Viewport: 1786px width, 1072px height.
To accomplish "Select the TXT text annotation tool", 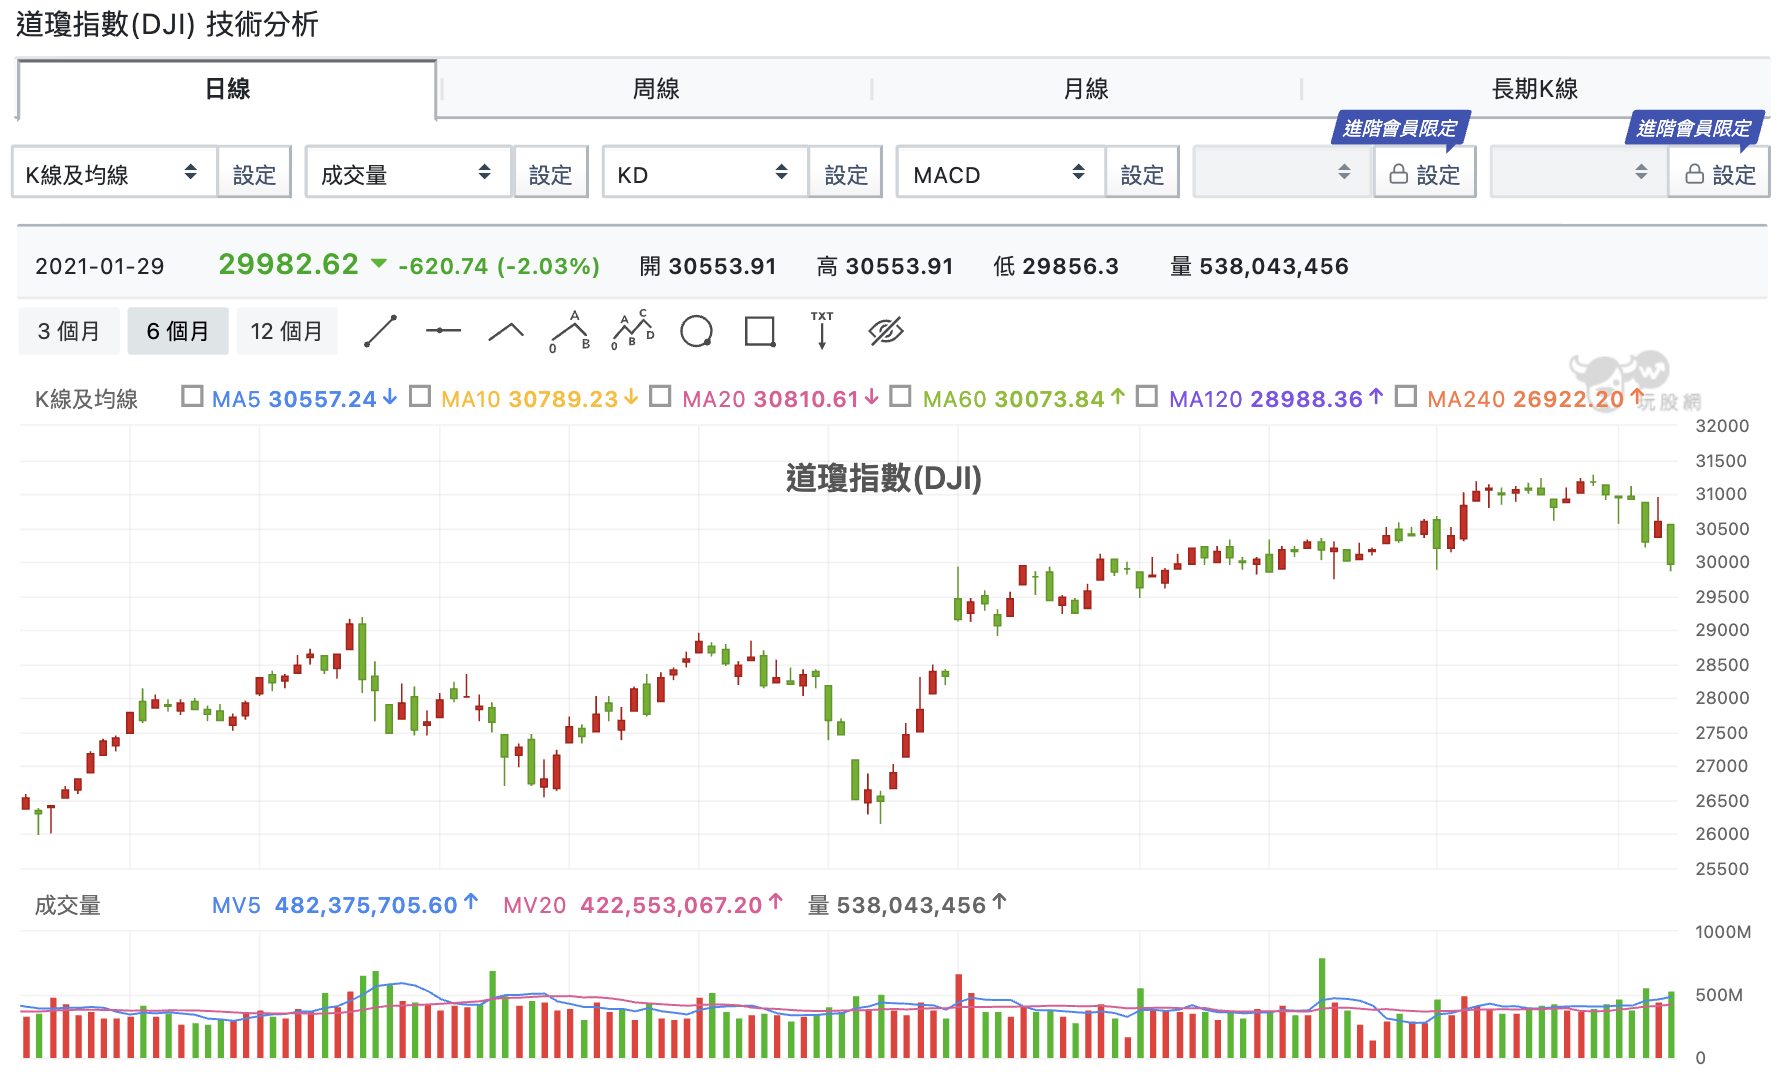I will [x=822, y=330].
